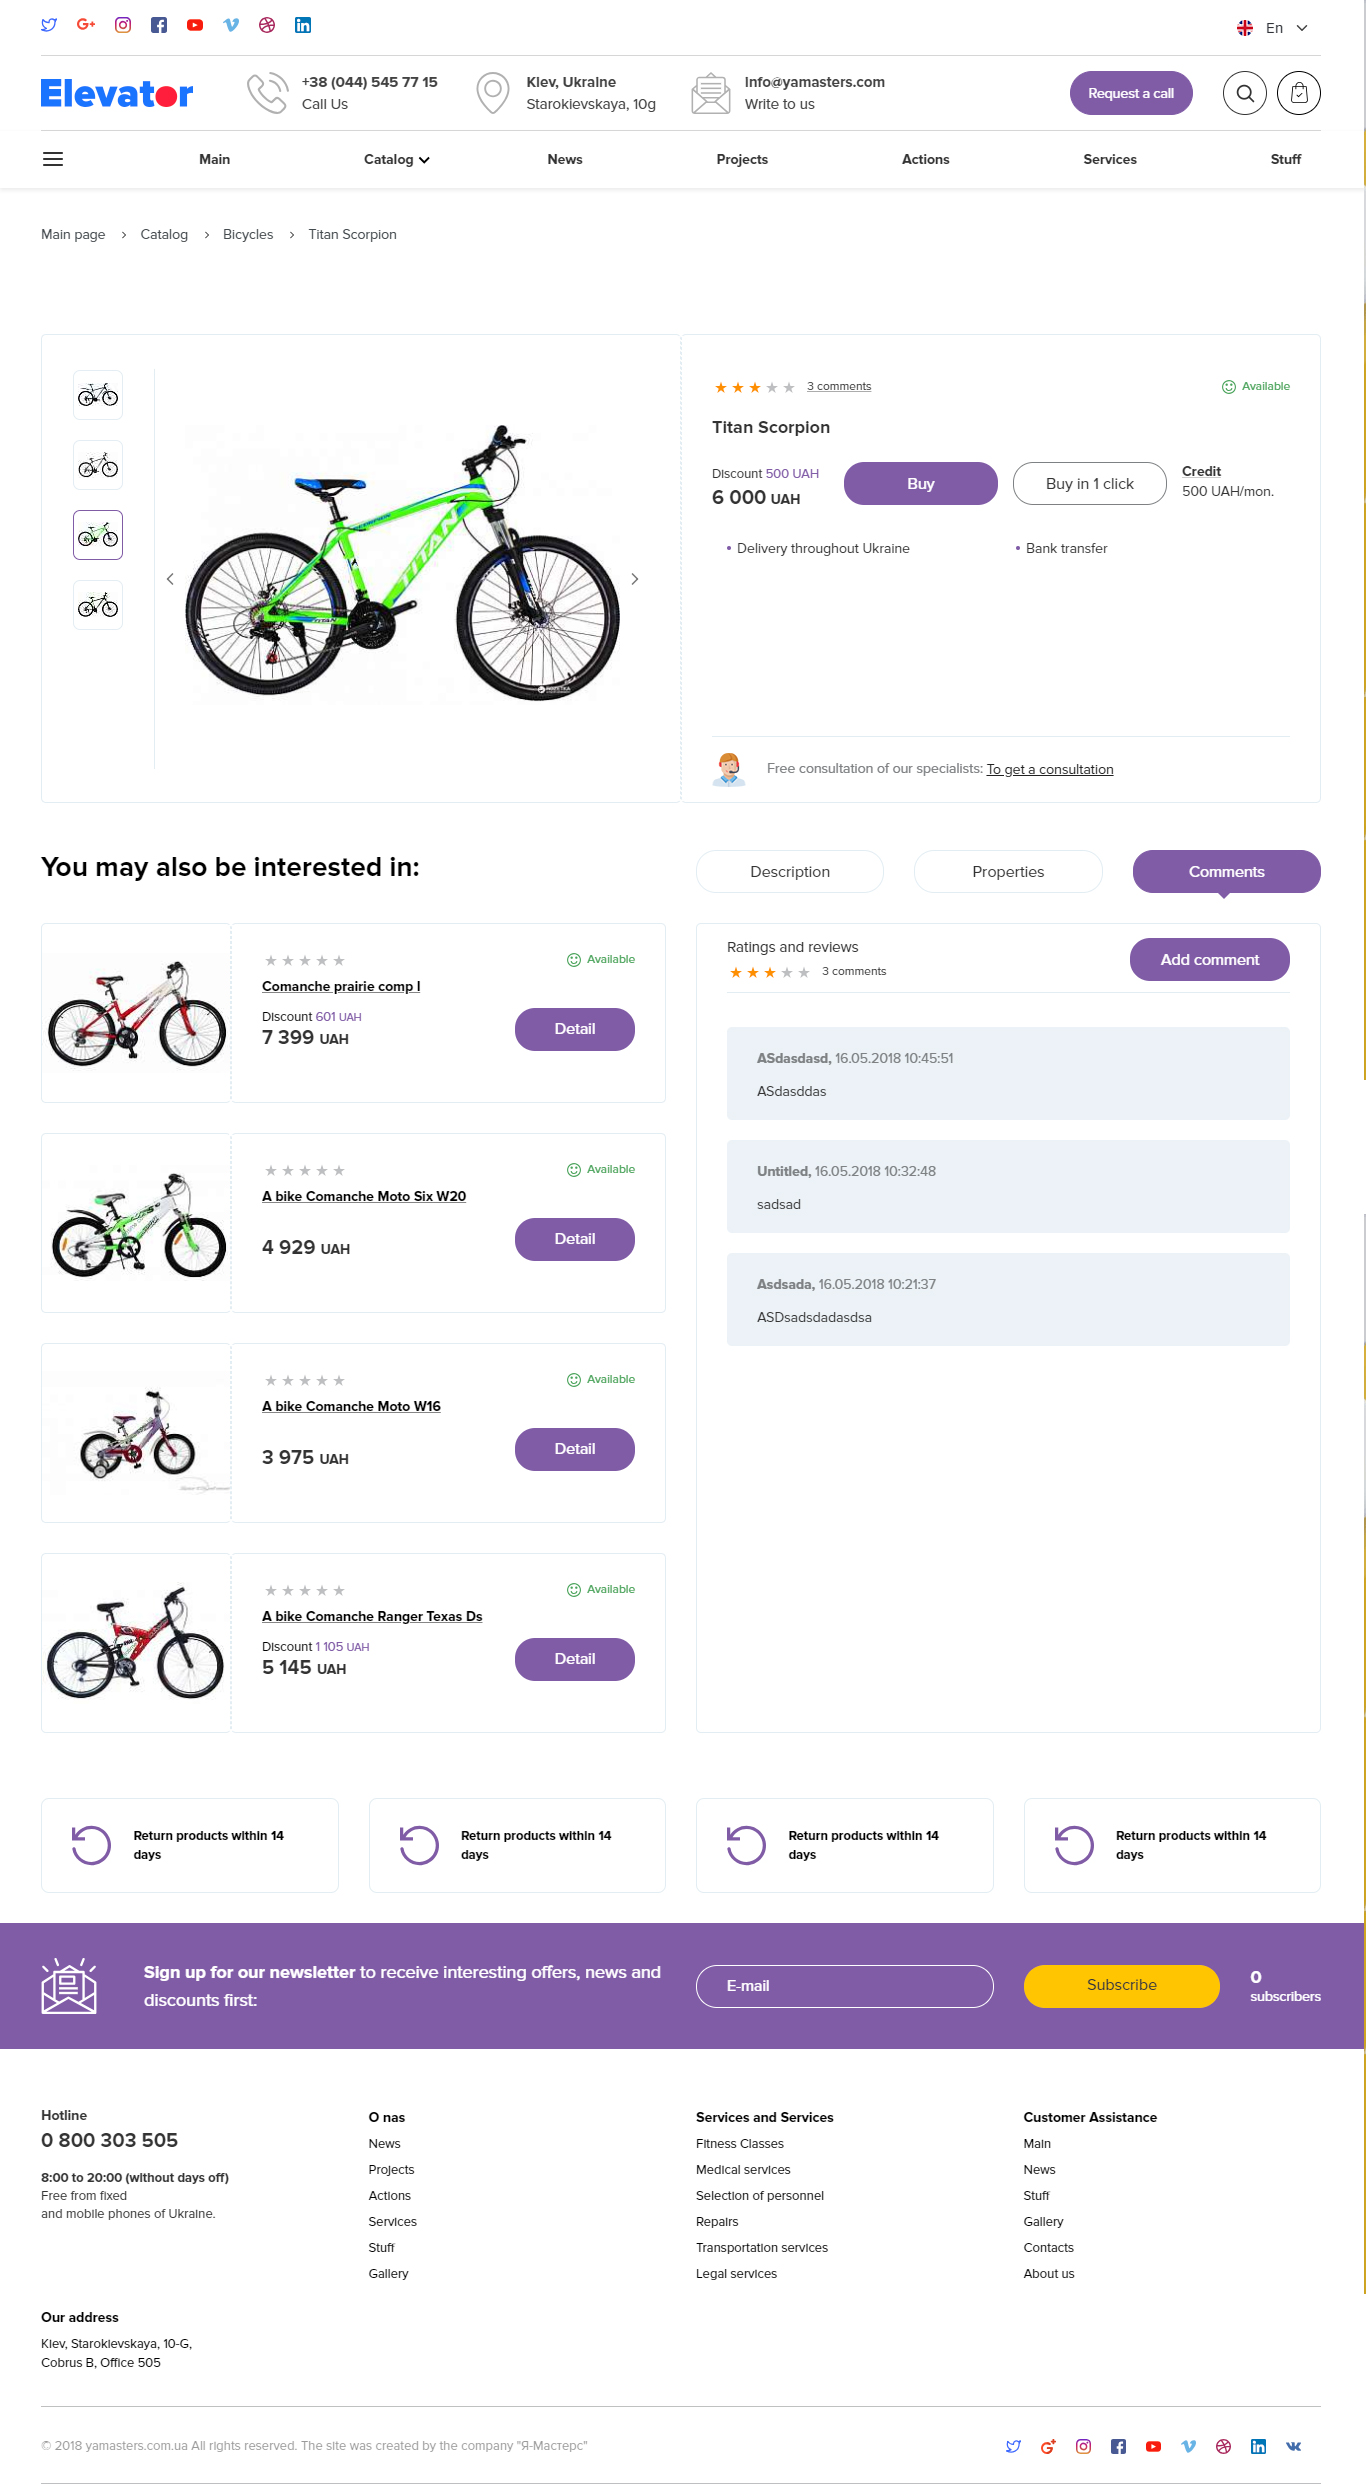Viewport: 1366px width, 2484px height.
Task: Open the hamburger menu icon
Action: click(53, 159)
